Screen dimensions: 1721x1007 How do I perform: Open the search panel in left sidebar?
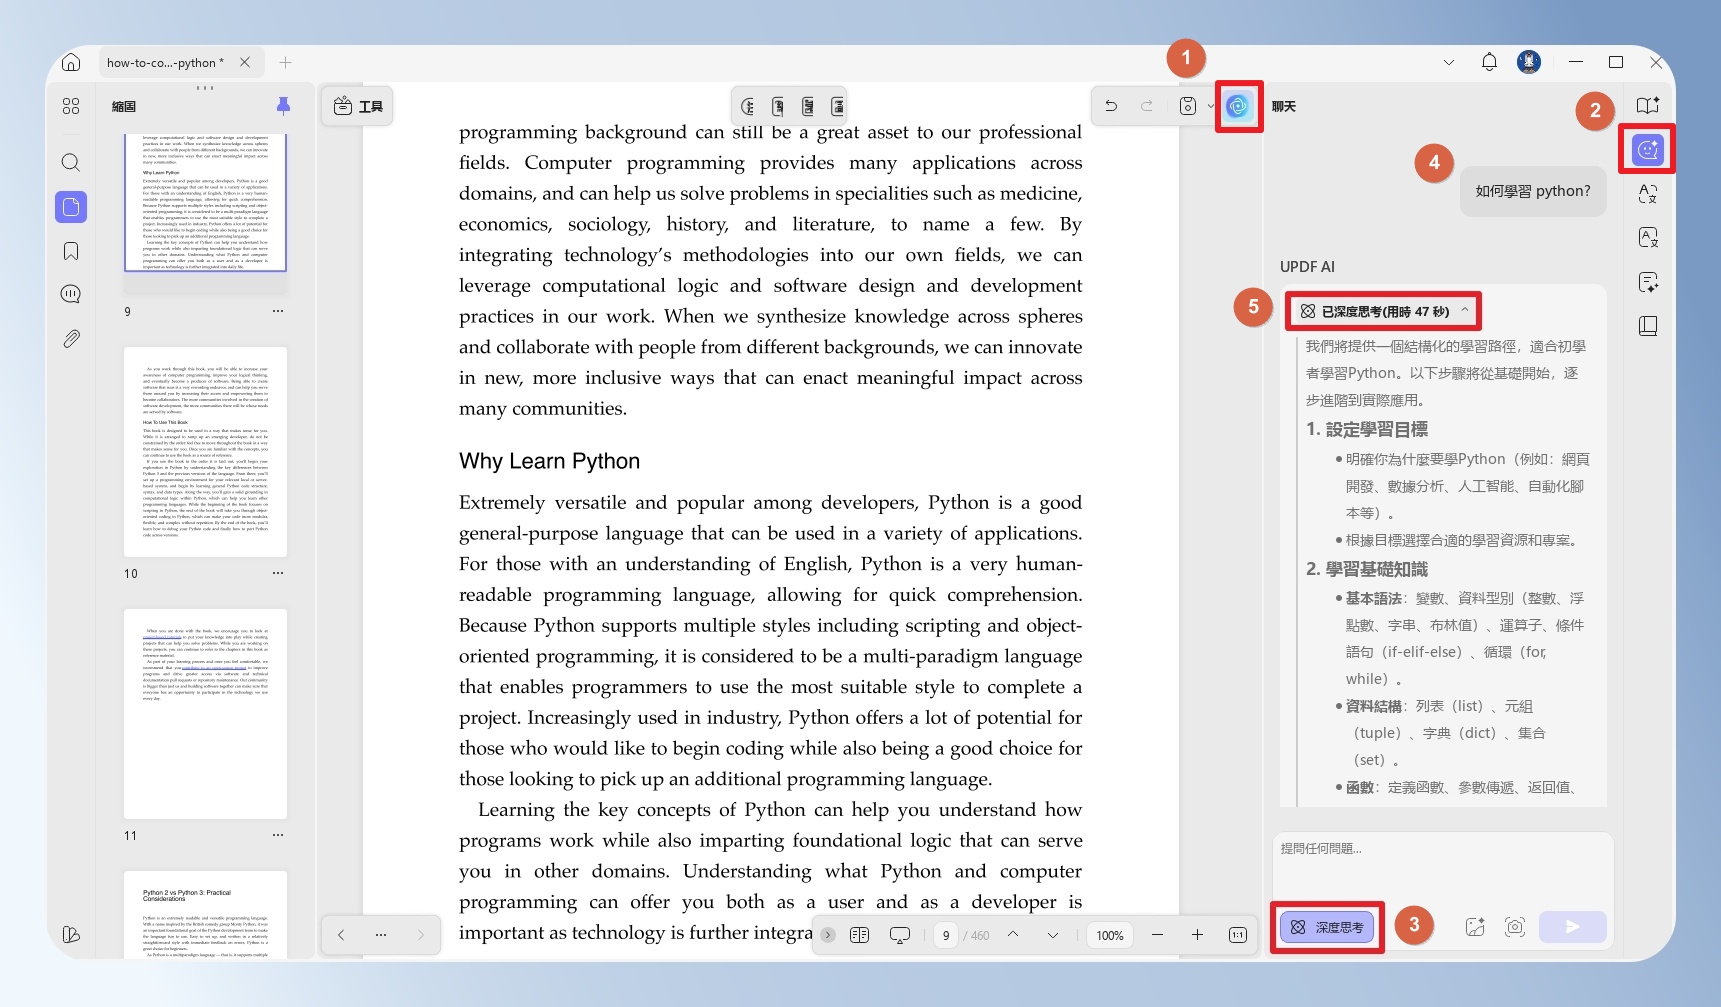[x=71, y=162]
